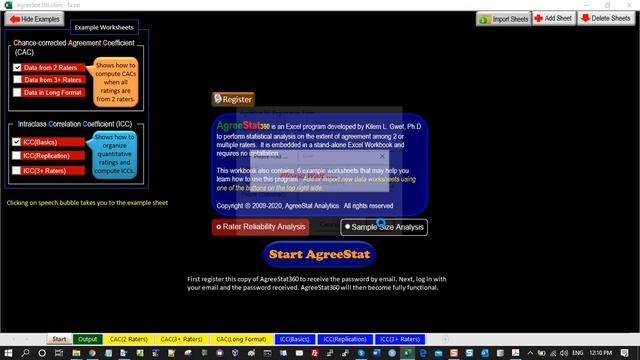Click the new sheet plus icon
The image size is (640, 360).
pyautogui.click(x=445, y=339)
